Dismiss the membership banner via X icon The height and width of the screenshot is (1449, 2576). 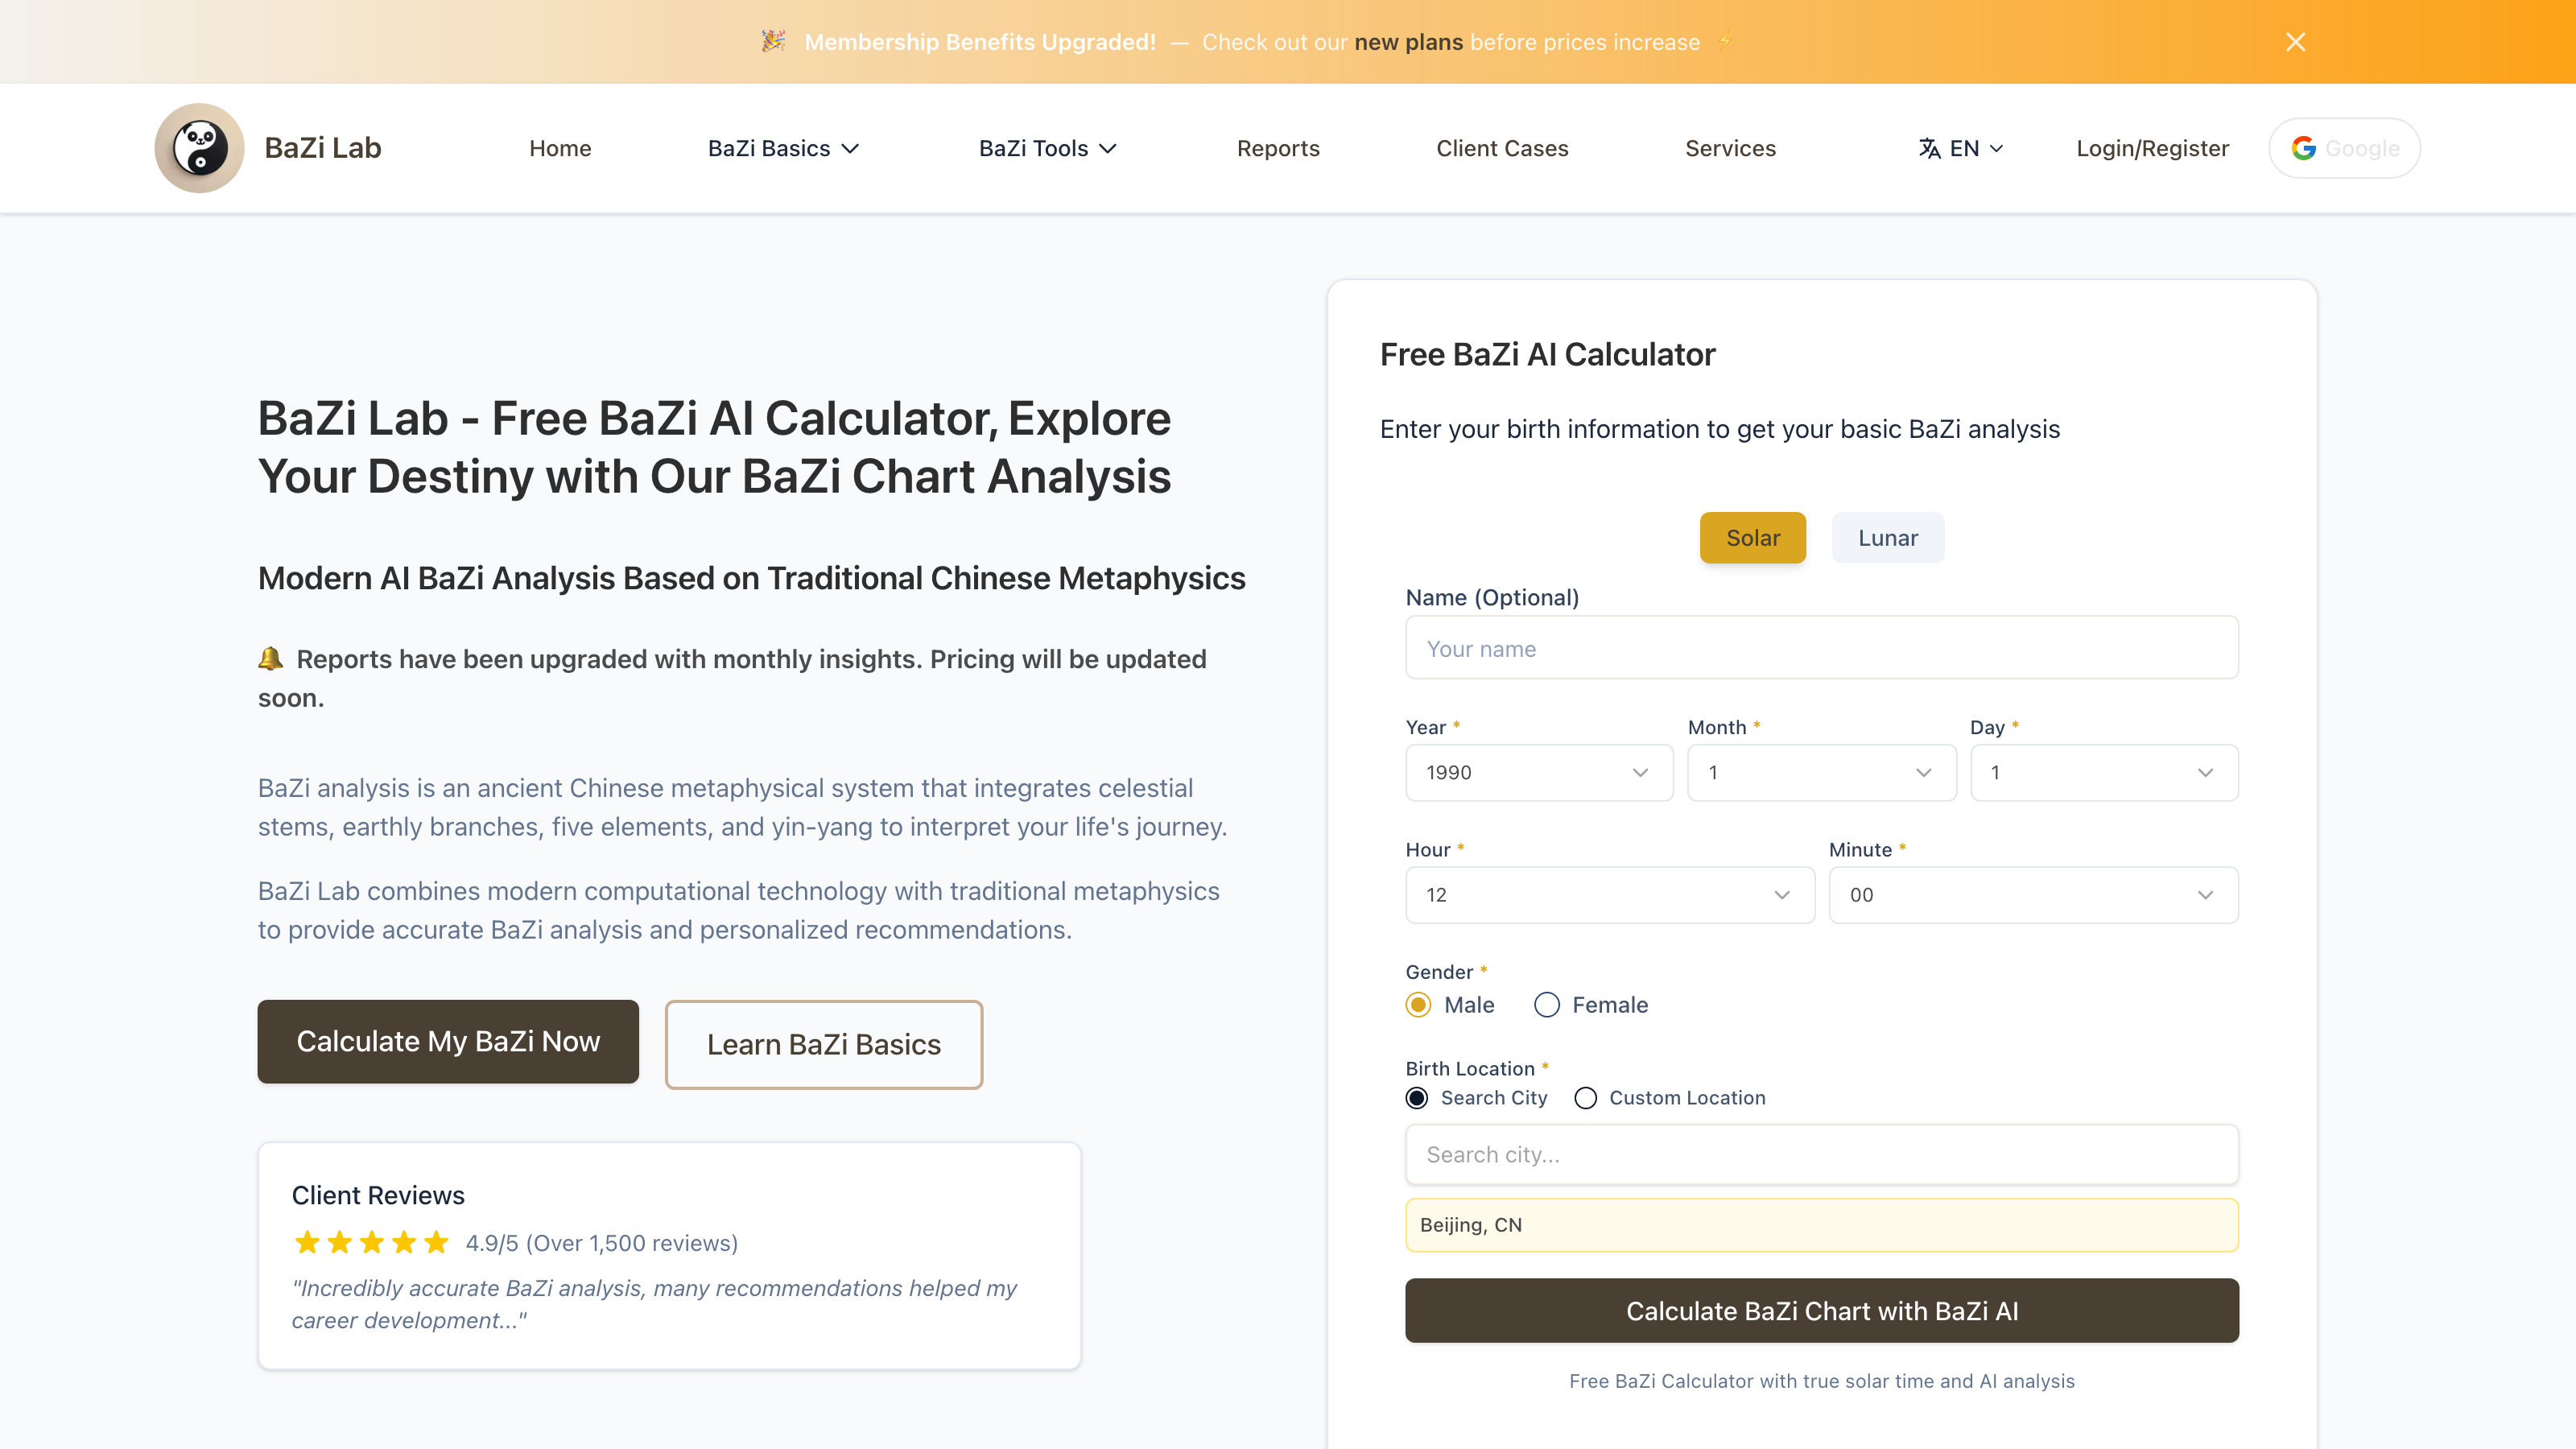[2295, 41]
